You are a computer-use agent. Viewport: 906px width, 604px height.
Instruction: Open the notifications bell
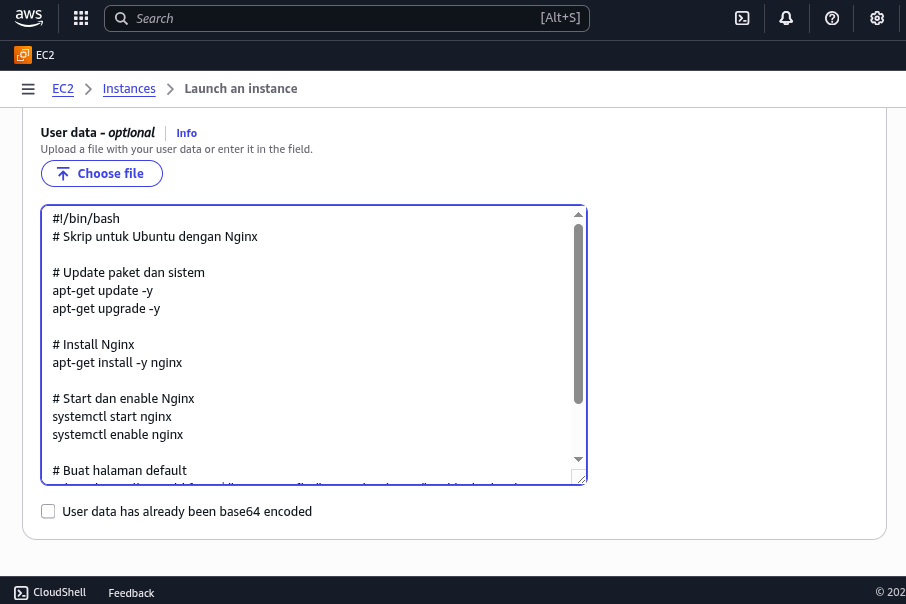pos(786,18)
